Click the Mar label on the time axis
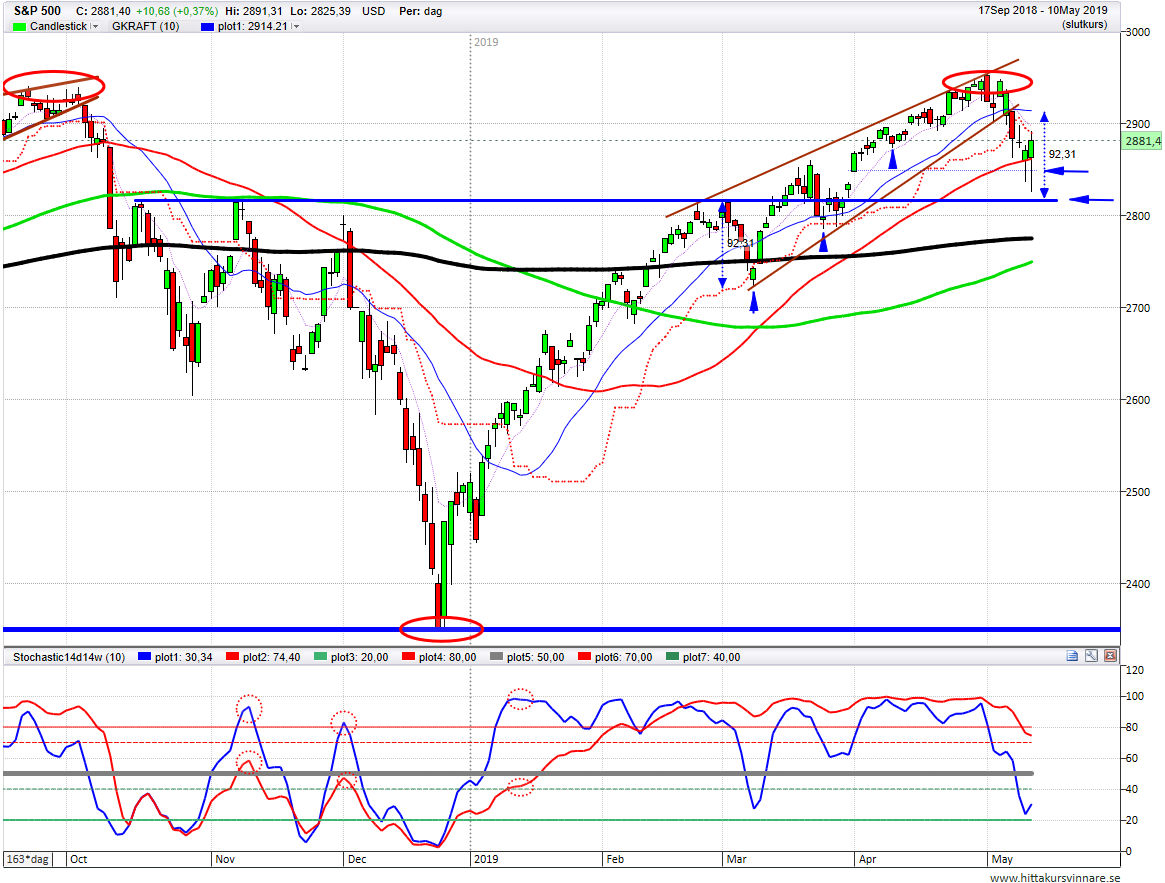This screenshot has width=1165, height=883. point(736,859)
